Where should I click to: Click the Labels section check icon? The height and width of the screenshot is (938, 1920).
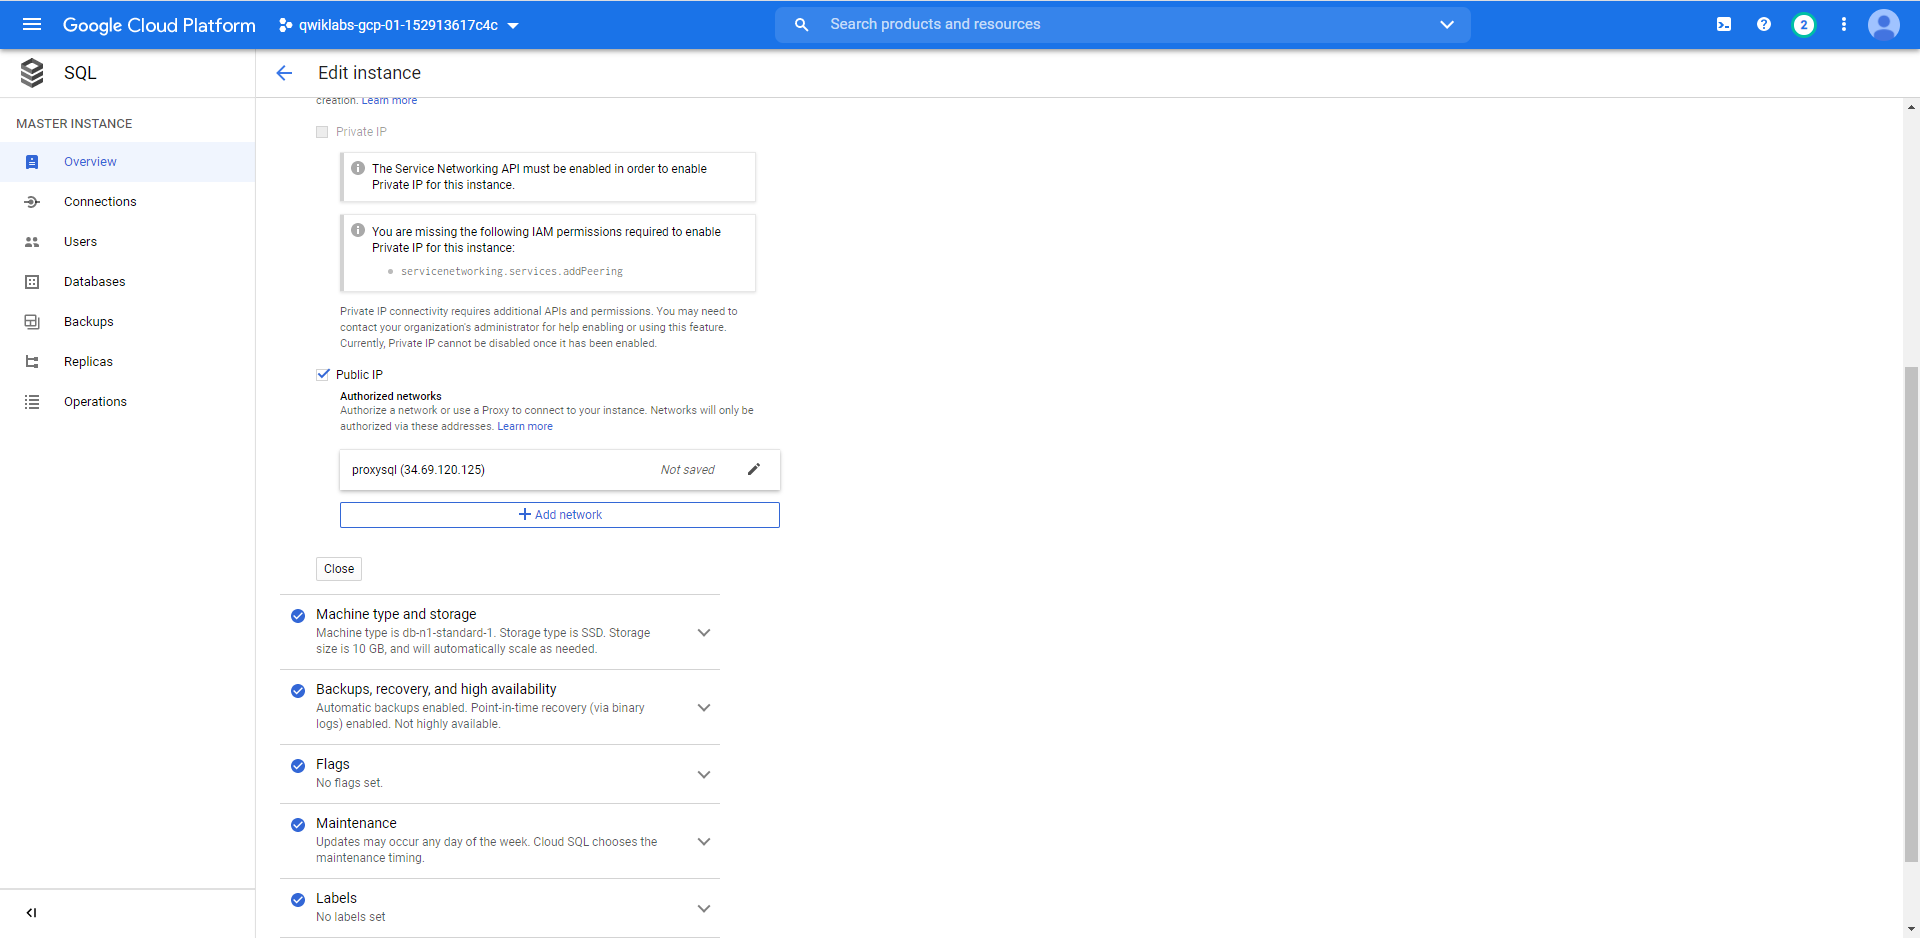click(298, 900)
